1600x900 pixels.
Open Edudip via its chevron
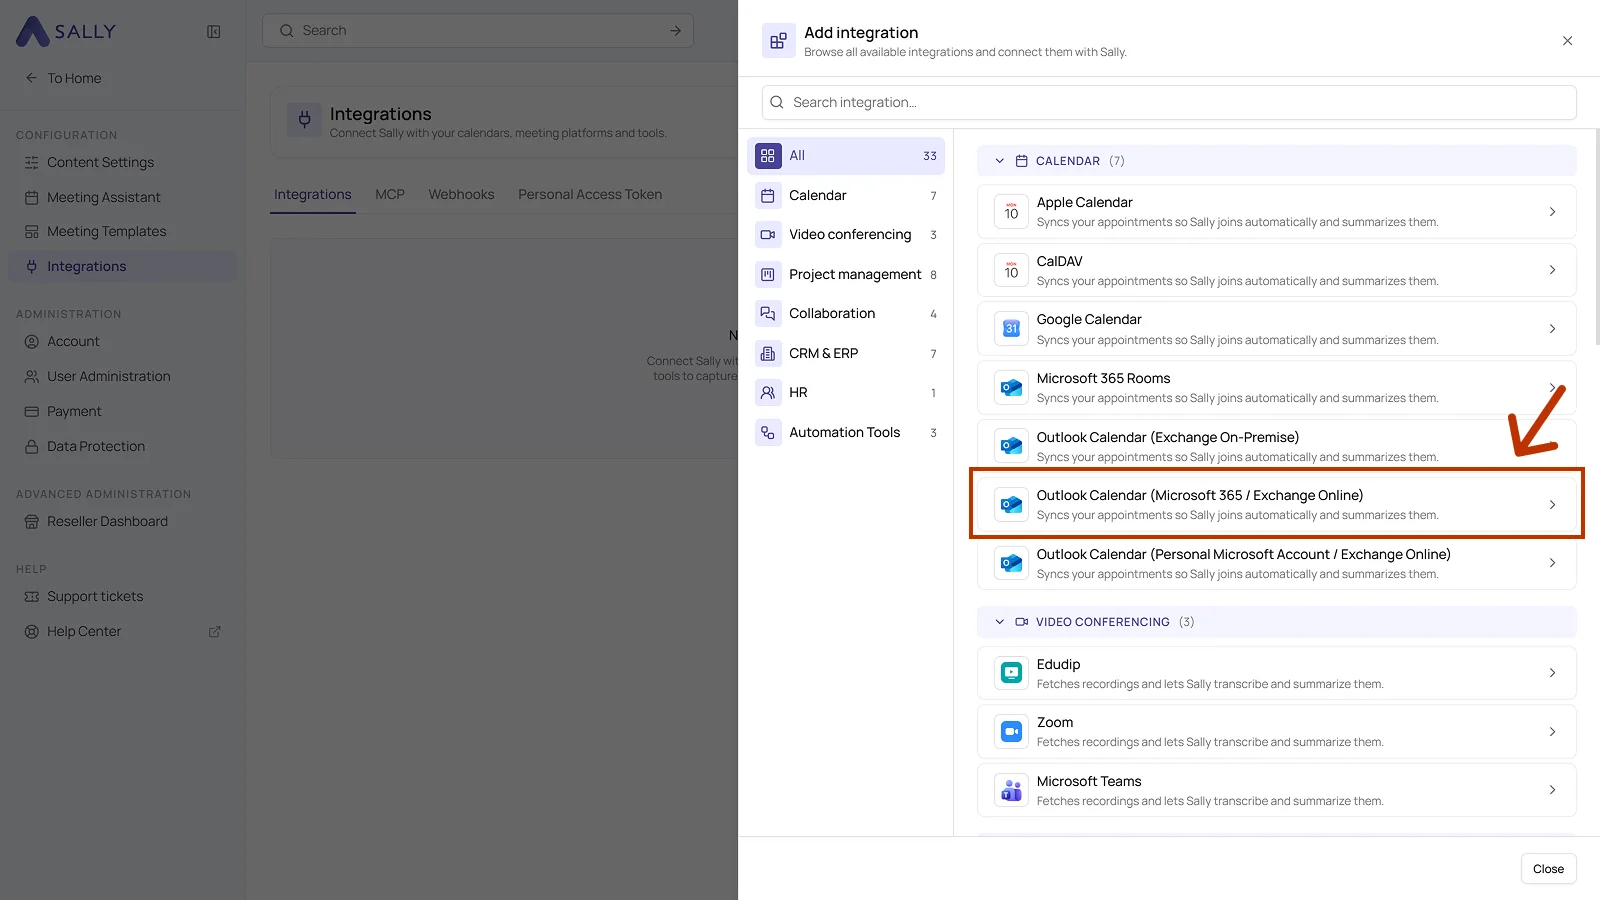tap(1552, 673)
